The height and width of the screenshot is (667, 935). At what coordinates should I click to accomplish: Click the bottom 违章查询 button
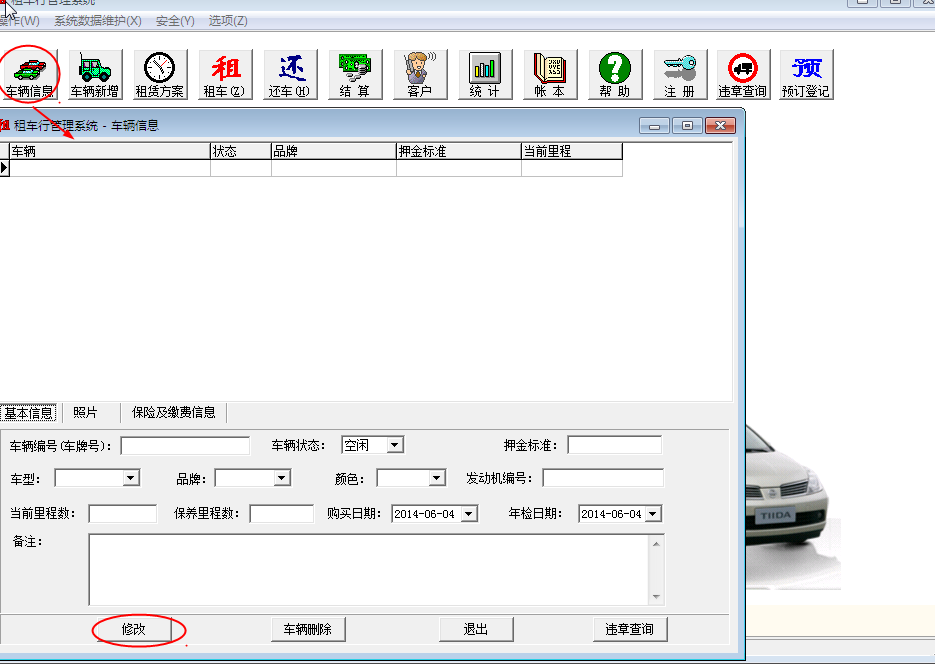coord(630,629)
